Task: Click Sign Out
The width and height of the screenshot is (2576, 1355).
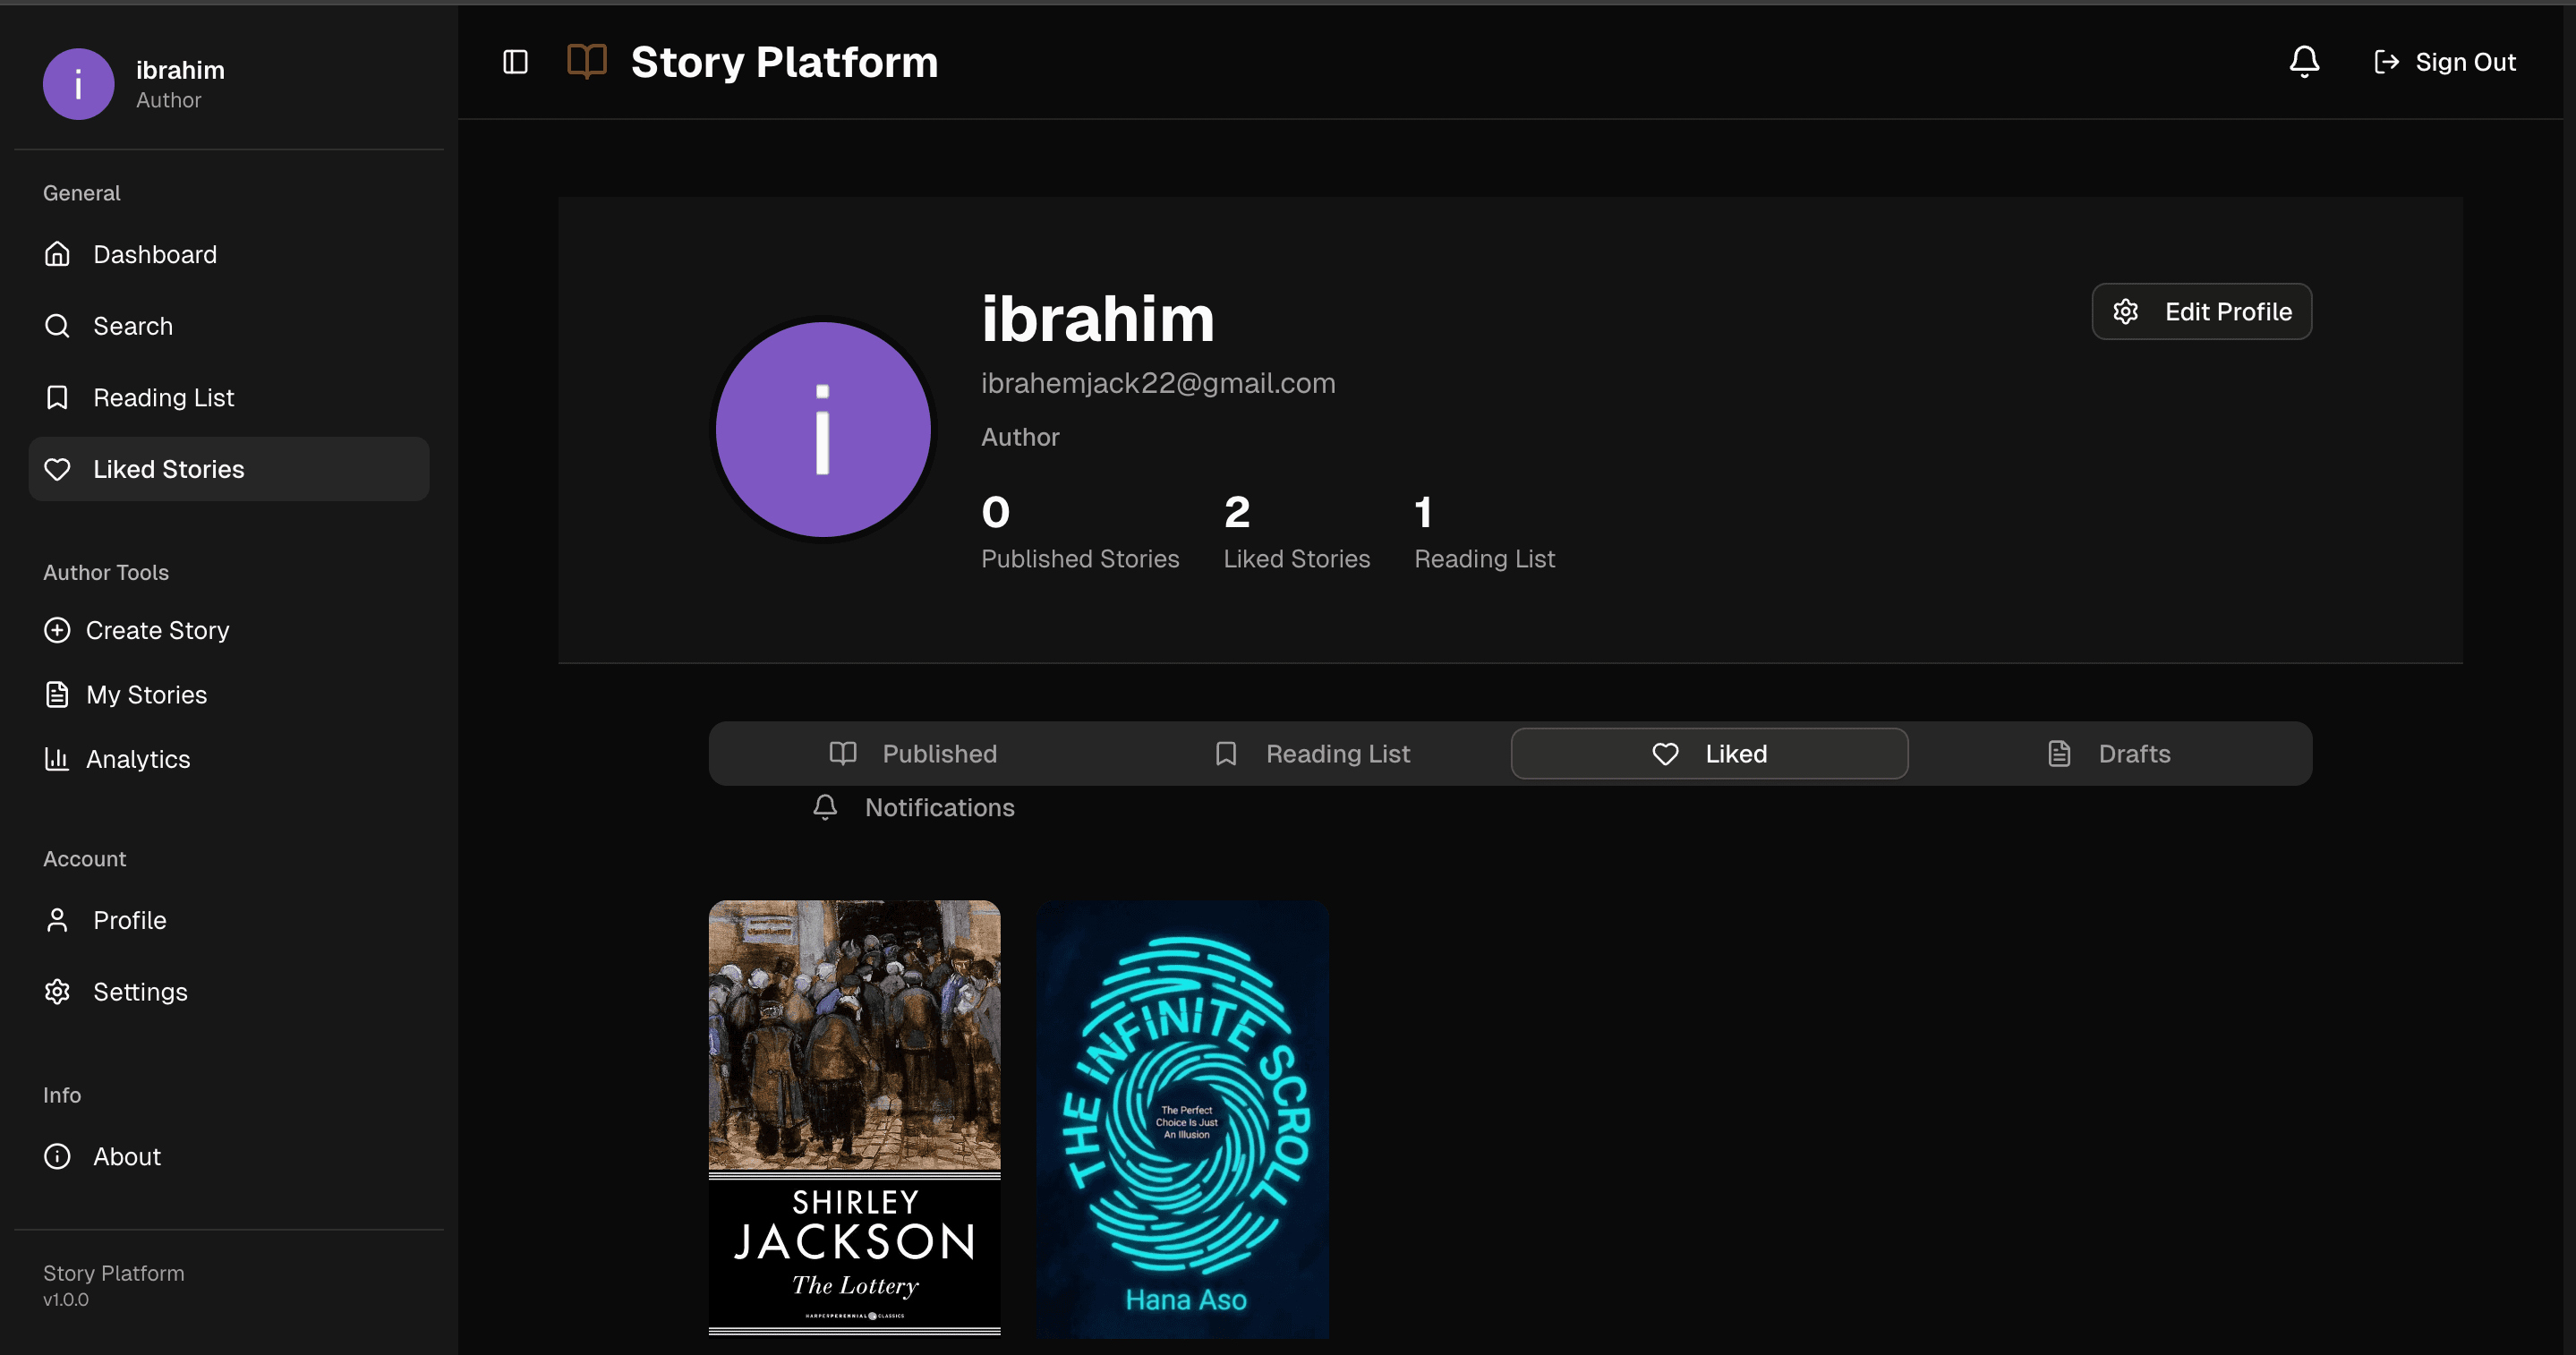Action: [x=2444, y=62]
